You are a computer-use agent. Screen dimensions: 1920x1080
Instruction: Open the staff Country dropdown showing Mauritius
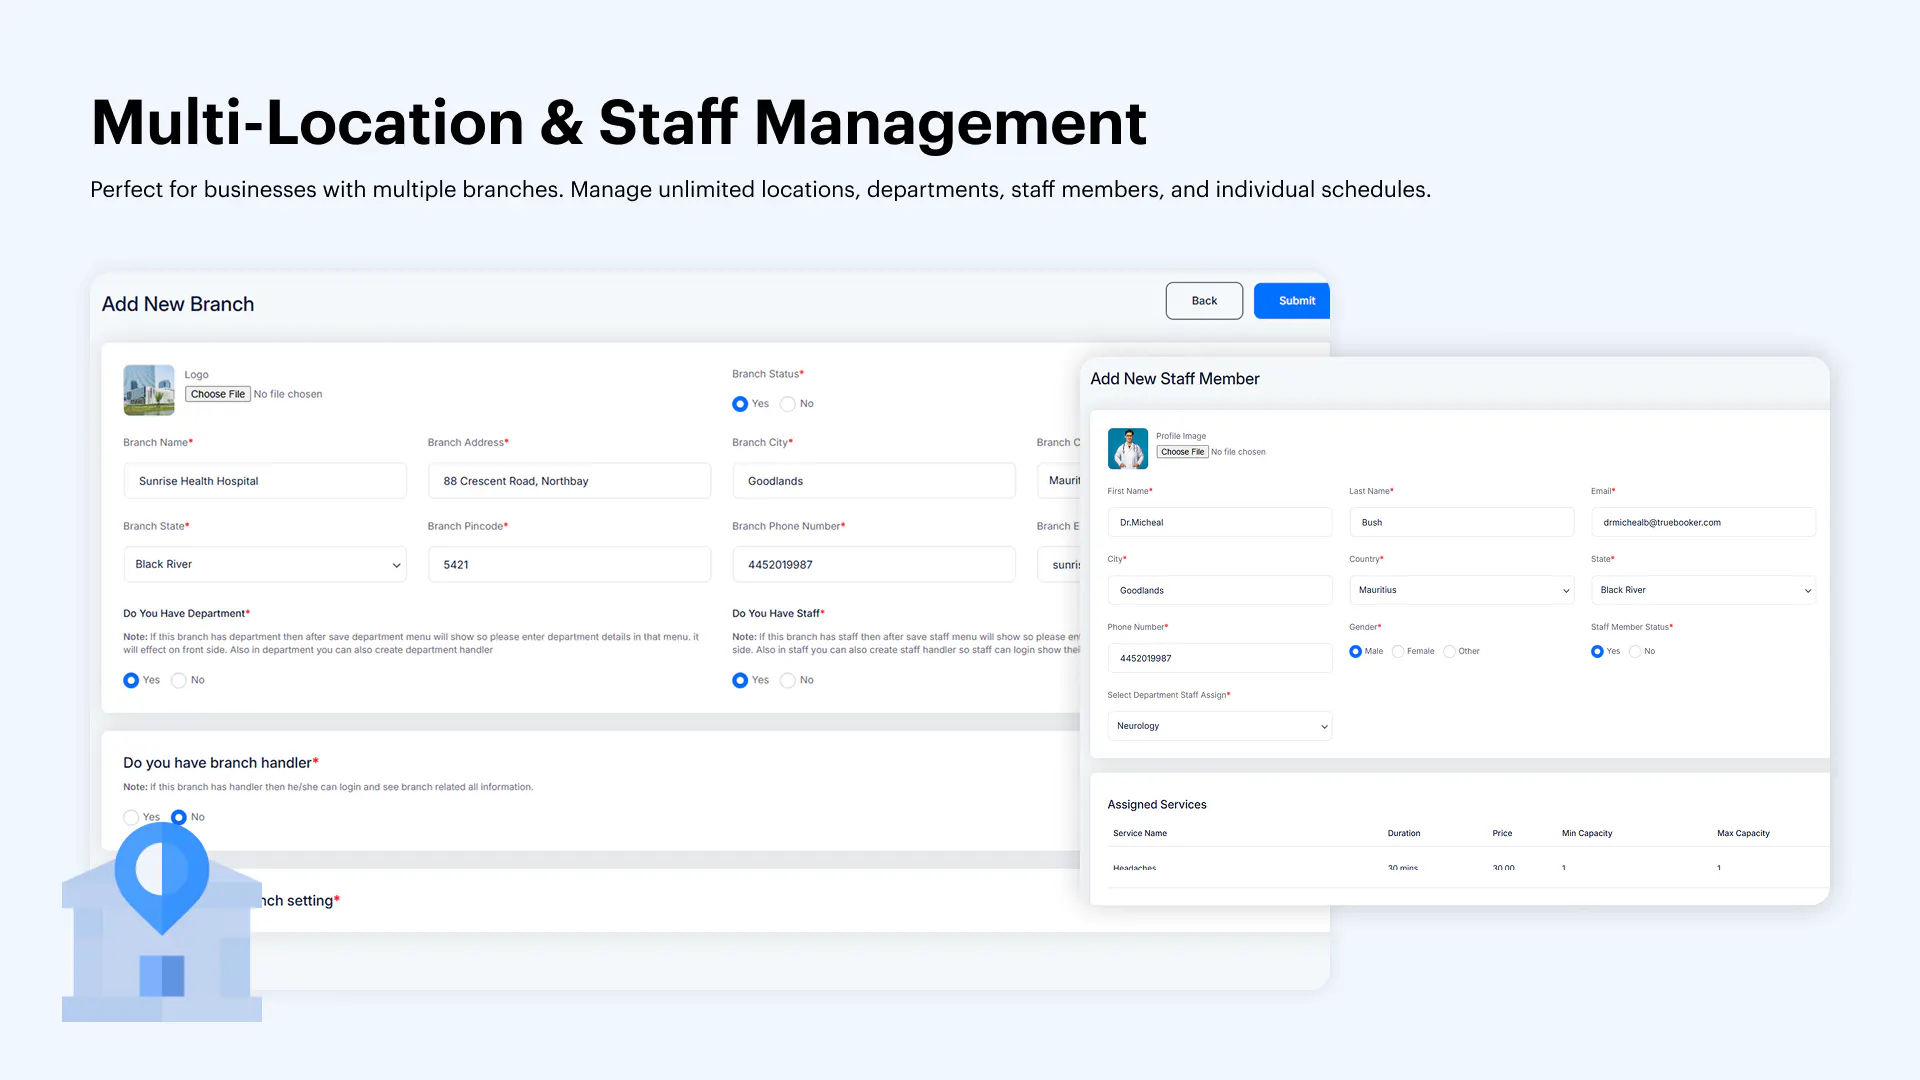(x=1461, y=590)
